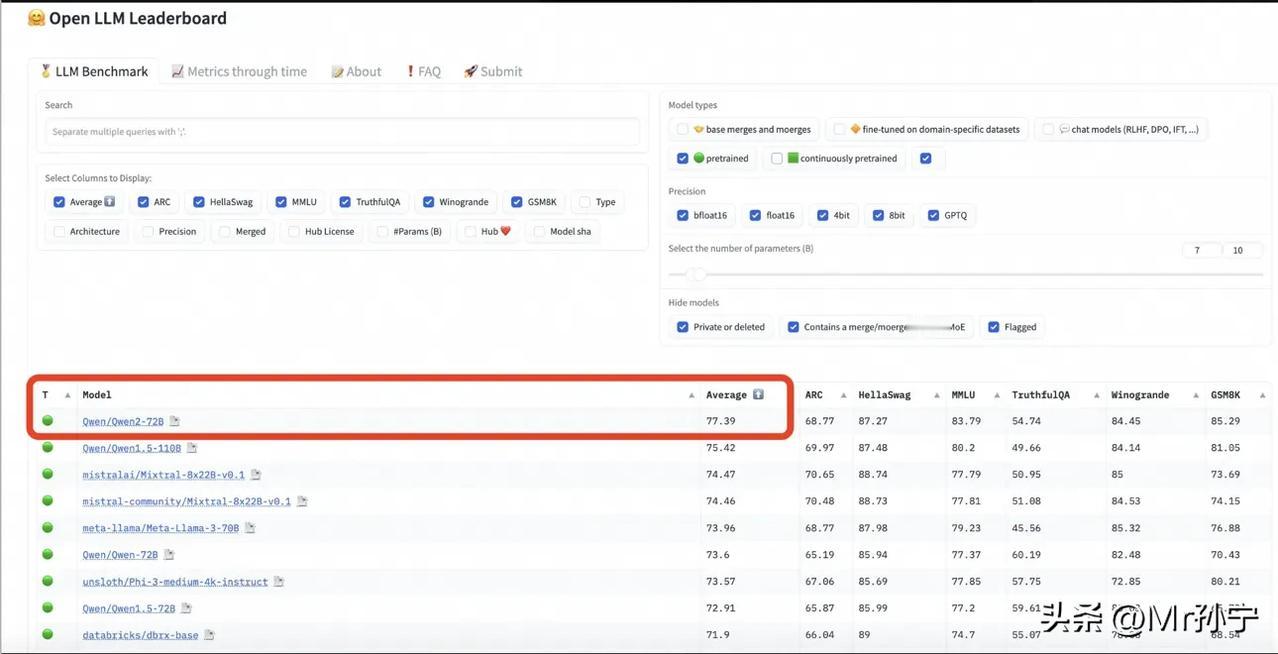Open document icon beside databricks/dbrx-base
Screen dimensions: 1278x654
(209, 635)
